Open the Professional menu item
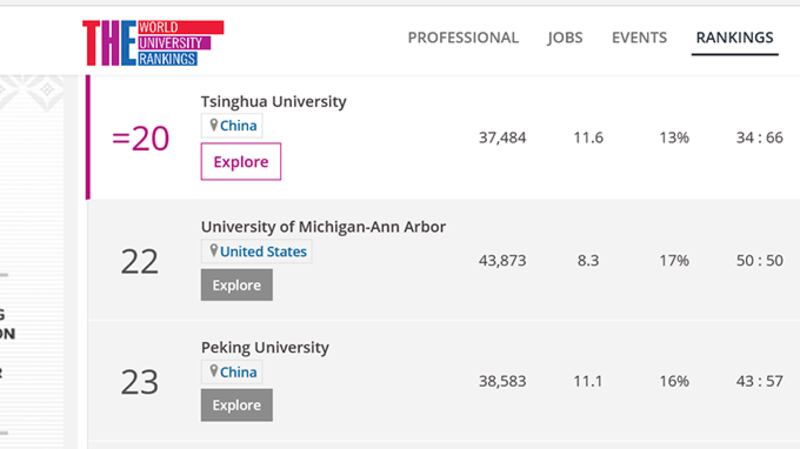 click(x=463, y=38)
